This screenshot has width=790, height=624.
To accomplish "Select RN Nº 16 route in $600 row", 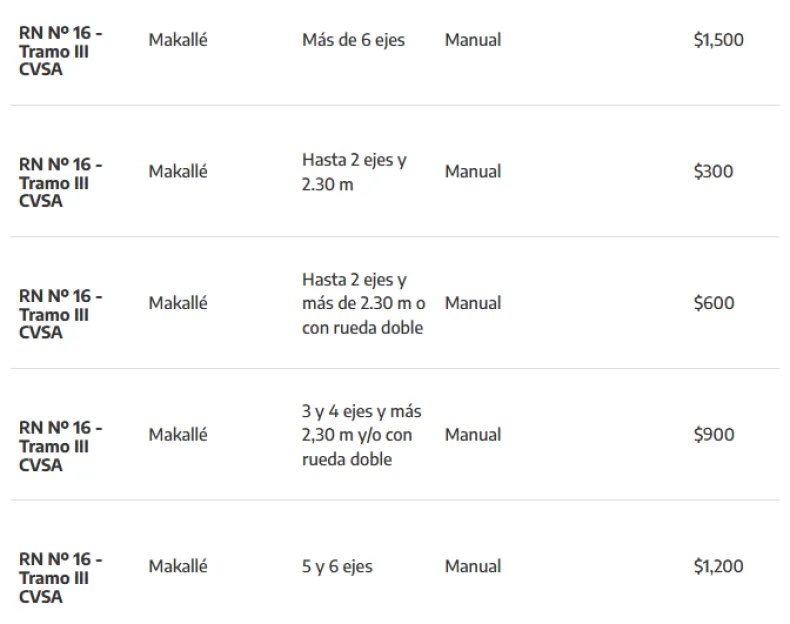I will (x=60, y=314).
